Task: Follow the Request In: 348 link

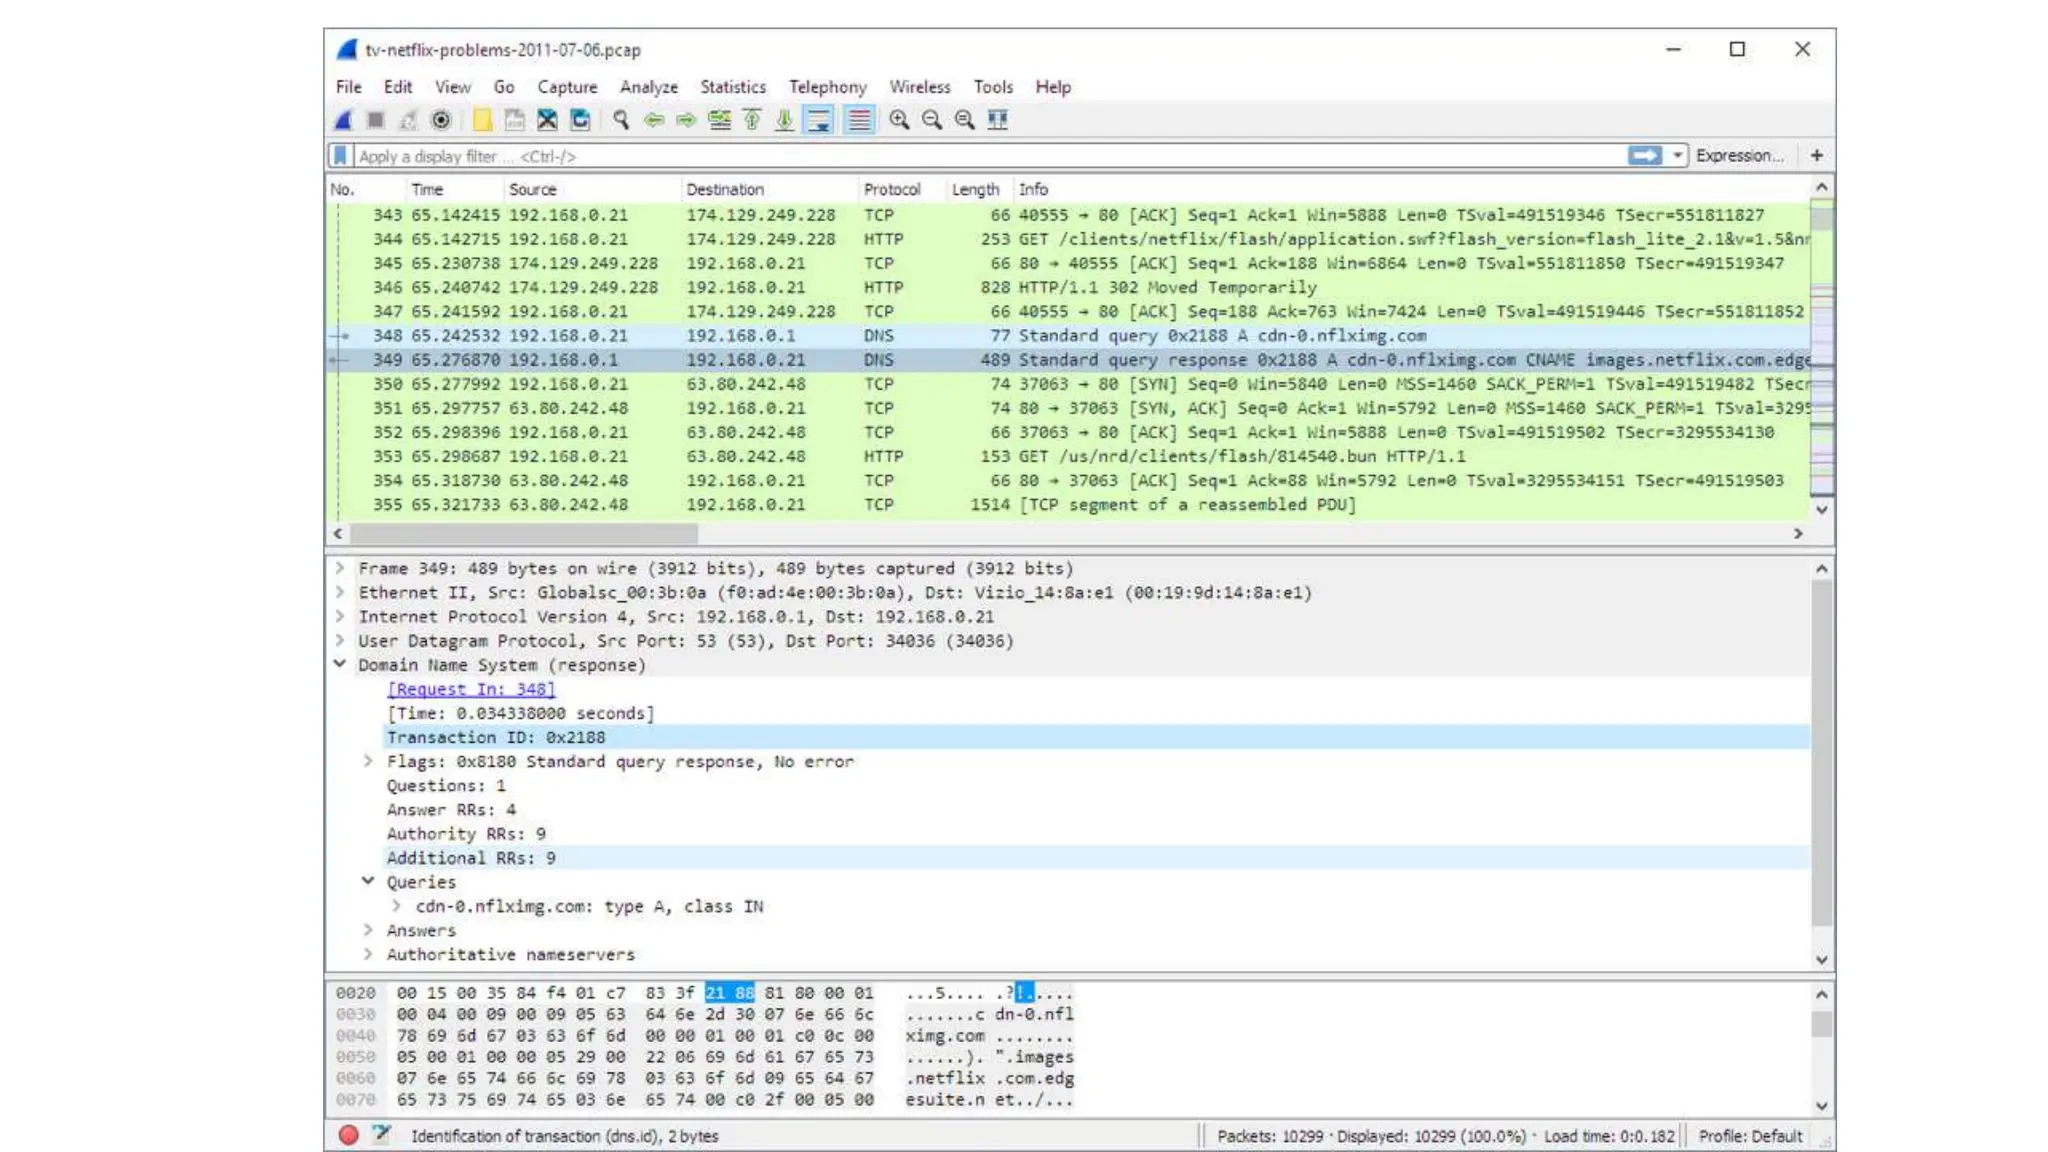Action: click(x=470, y=689)
